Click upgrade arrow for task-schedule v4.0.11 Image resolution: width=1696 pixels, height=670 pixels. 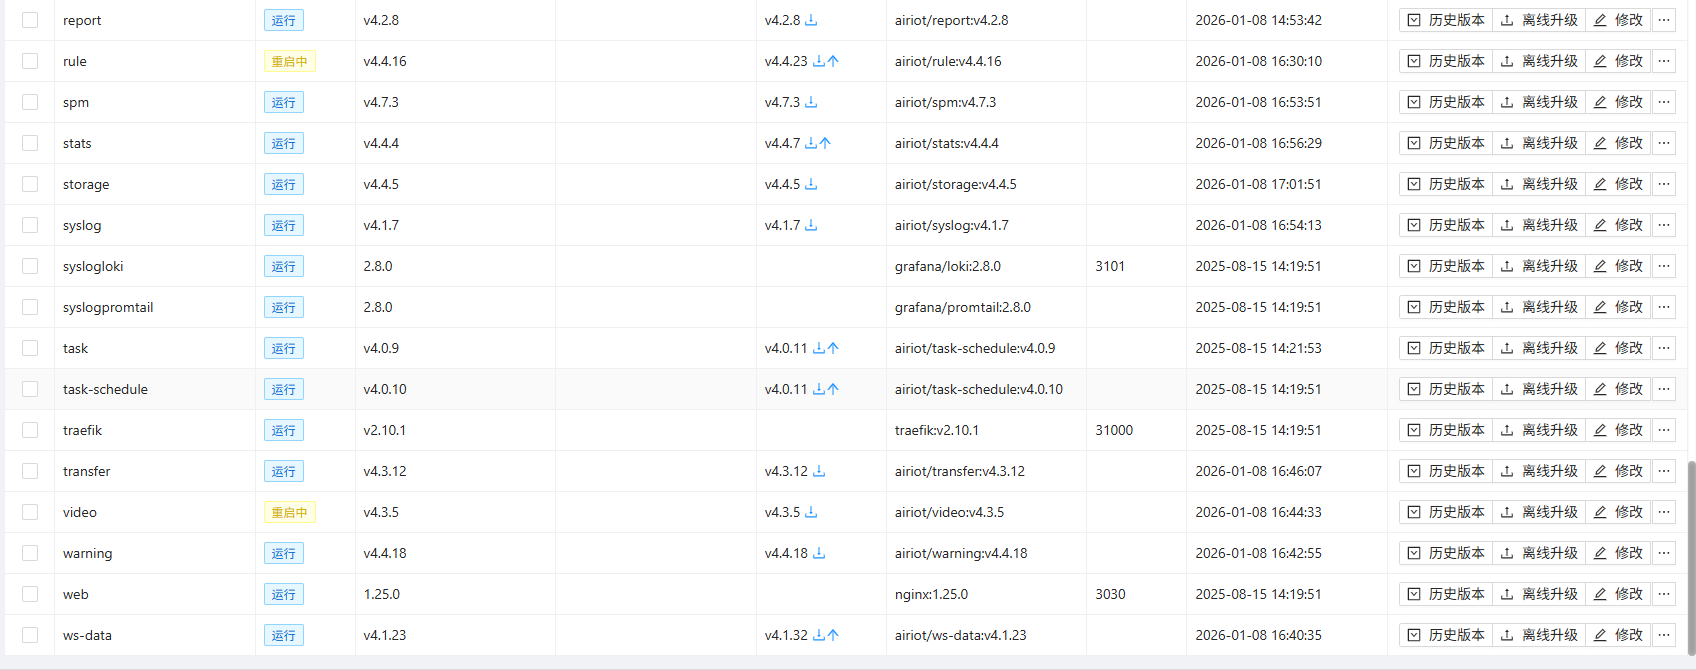[x=833, y=389]
